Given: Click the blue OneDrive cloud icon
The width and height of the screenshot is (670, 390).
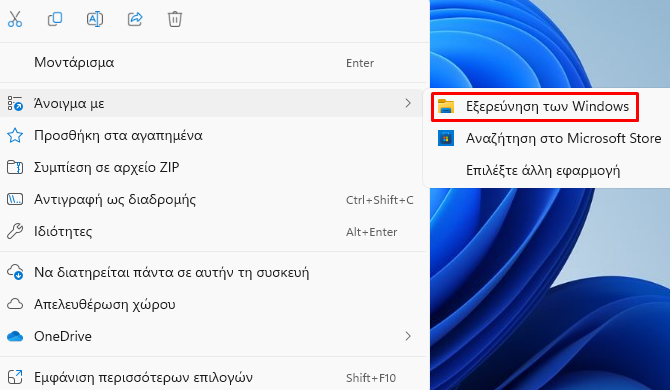Looking at the screenshot, I should pos(15,336).
